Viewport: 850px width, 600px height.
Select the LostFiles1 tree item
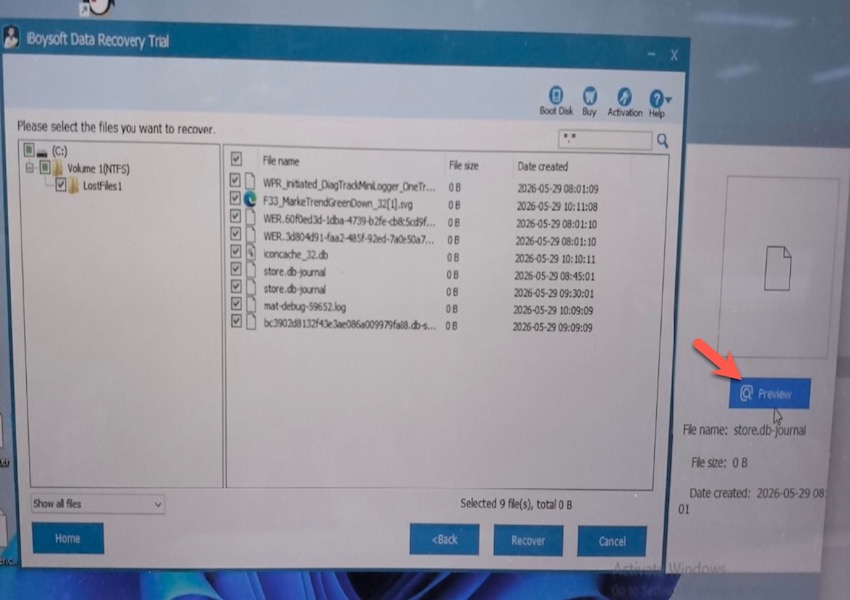click(x=102, y=186)
